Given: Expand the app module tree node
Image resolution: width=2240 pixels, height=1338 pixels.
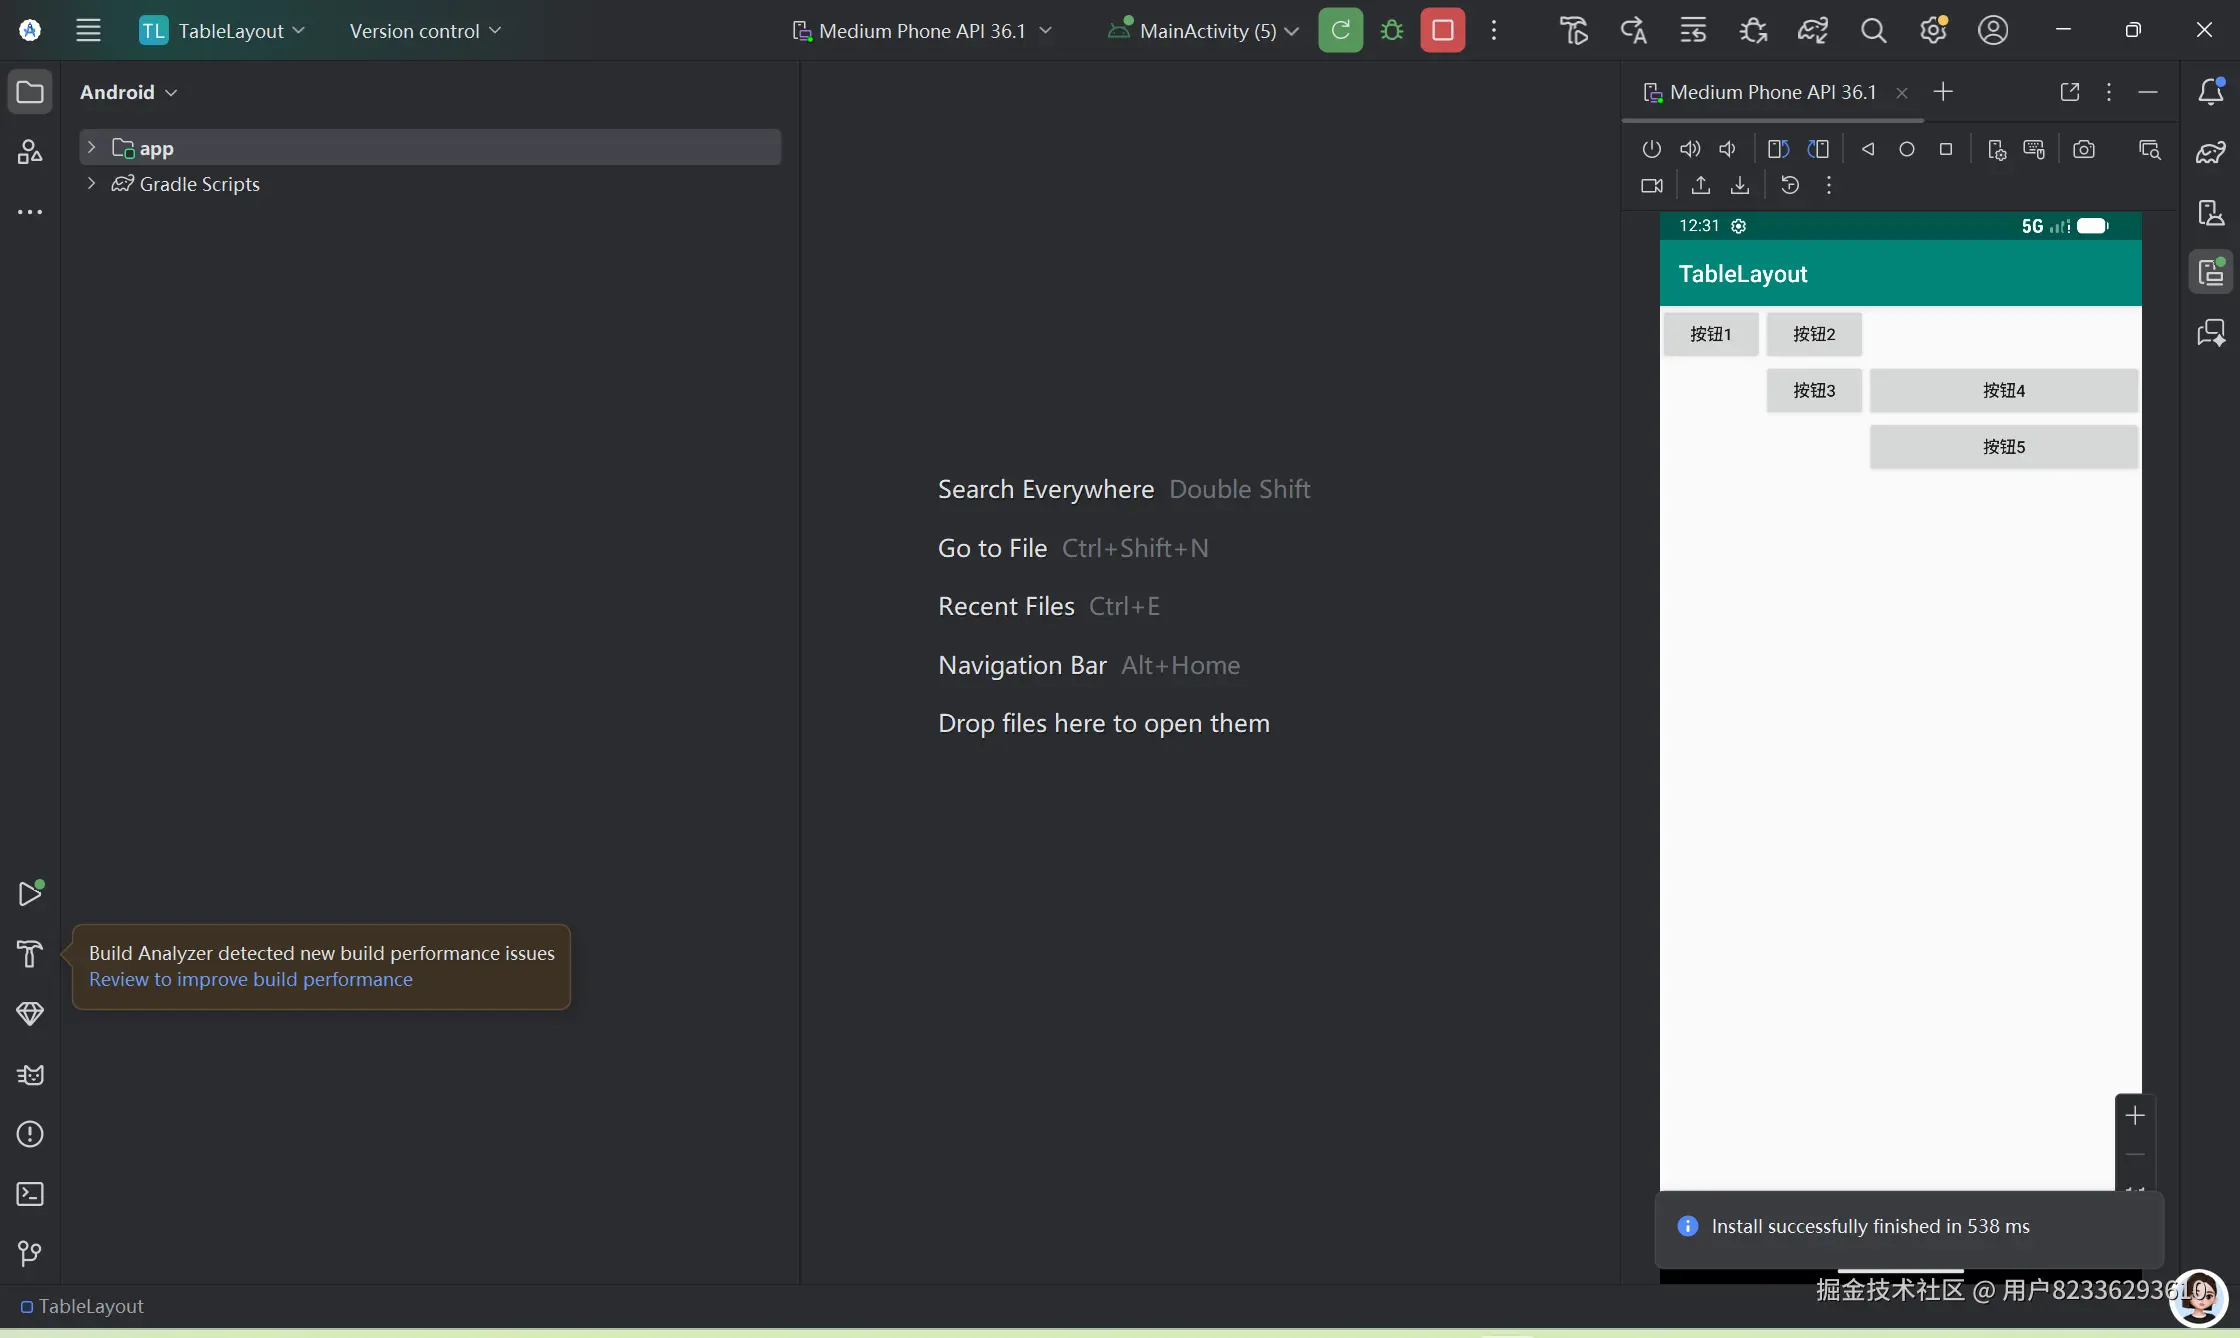Looking at the screenshot, I should tap(91, 148).
